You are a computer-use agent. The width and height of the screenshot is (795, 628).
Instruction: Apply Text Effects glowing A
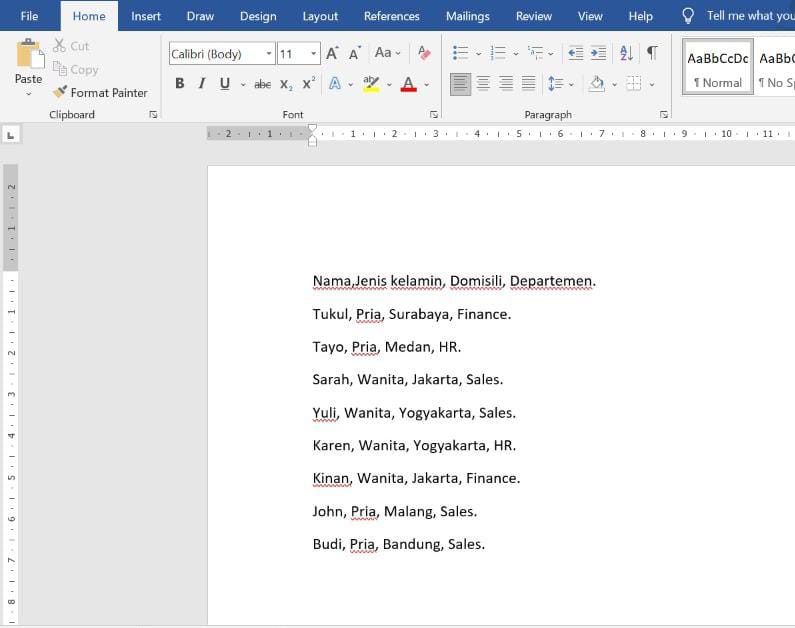point(335,84)
